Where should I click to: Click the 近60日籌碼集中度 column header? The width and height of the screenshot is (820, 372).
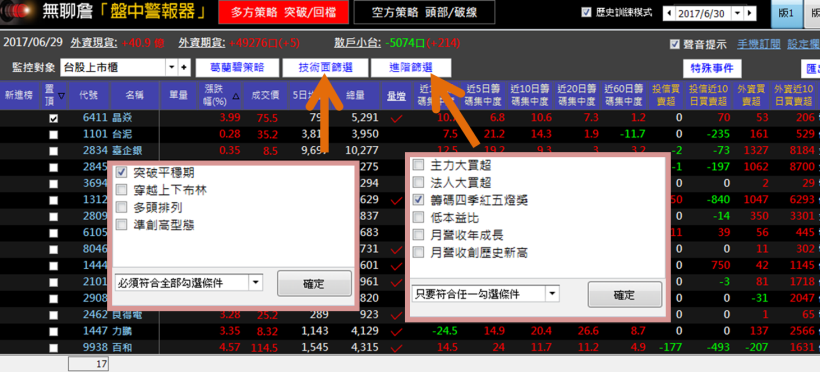click(x=624, y=95)
